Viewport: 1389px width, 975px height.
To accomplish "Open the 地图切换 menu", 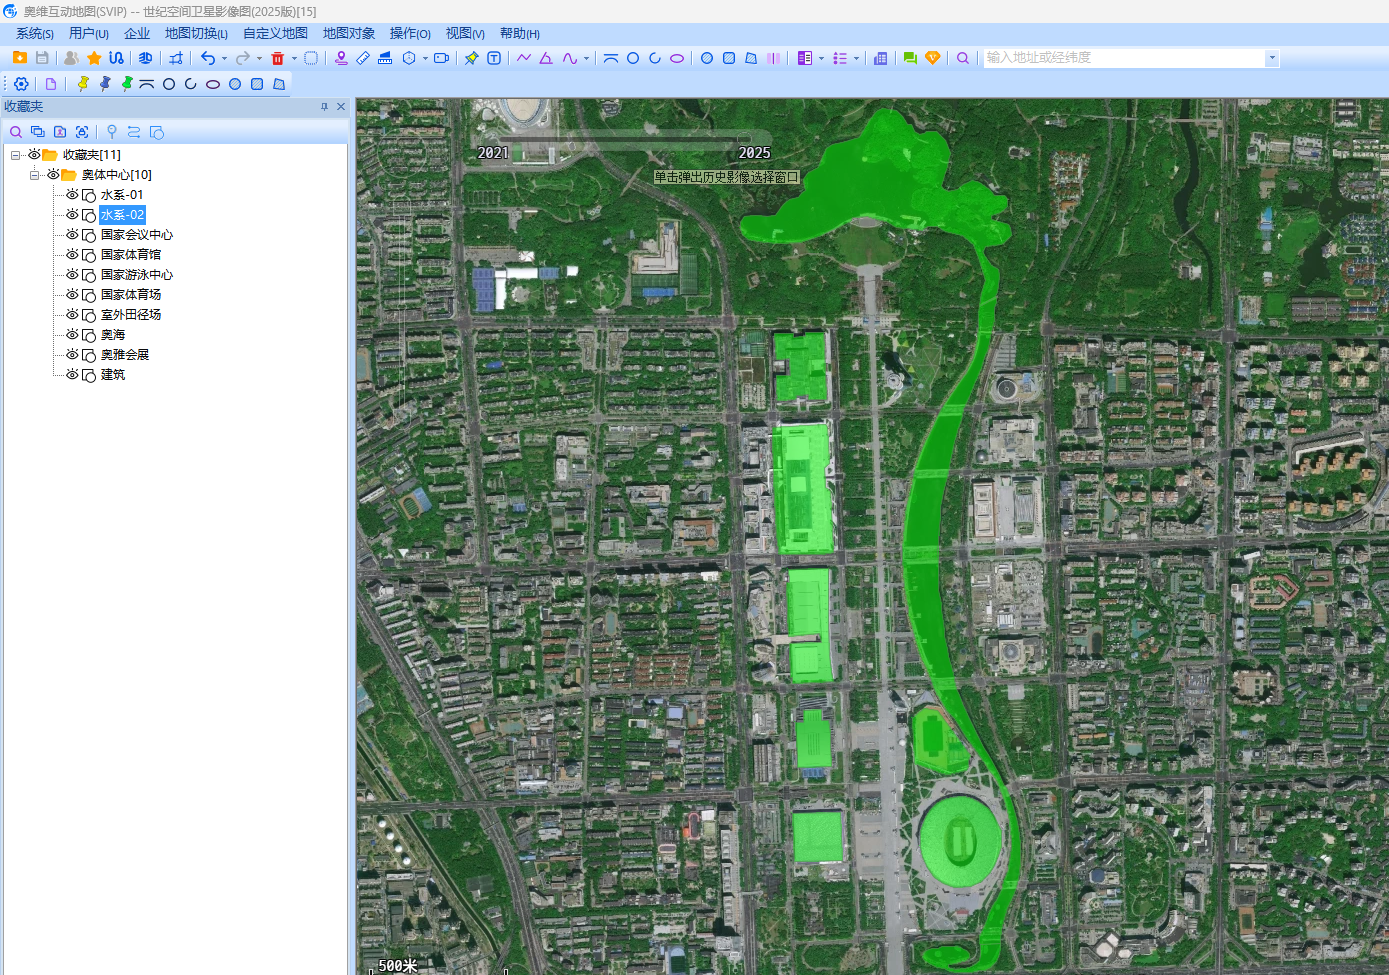I will (x=196, y=34).
